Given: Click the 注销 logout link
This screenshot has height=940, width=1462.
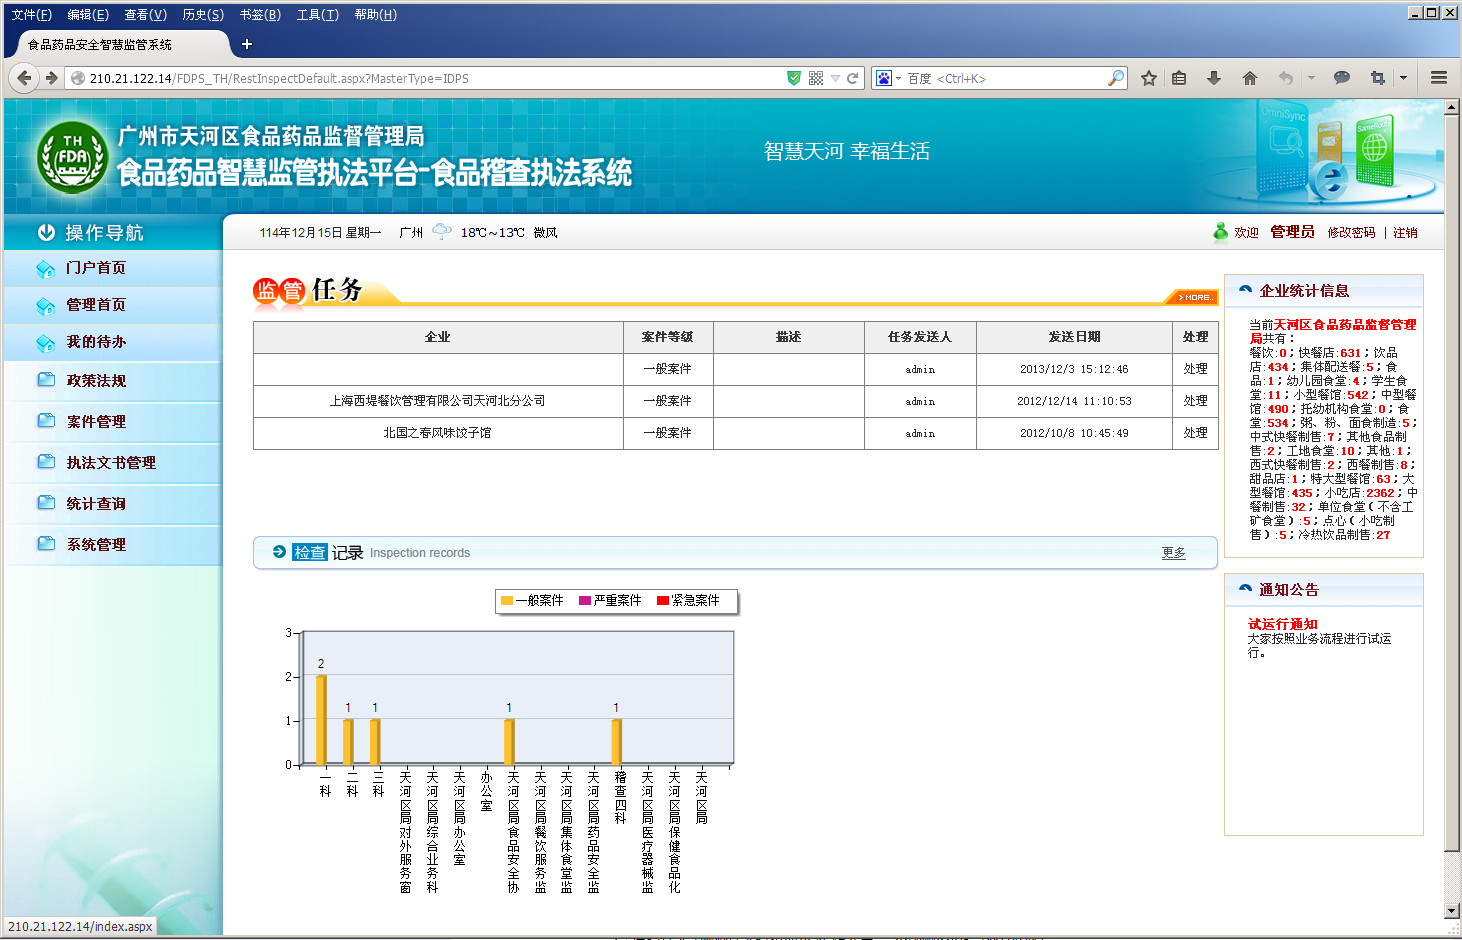Looking at the screenshot, I should click(1405, 233).
